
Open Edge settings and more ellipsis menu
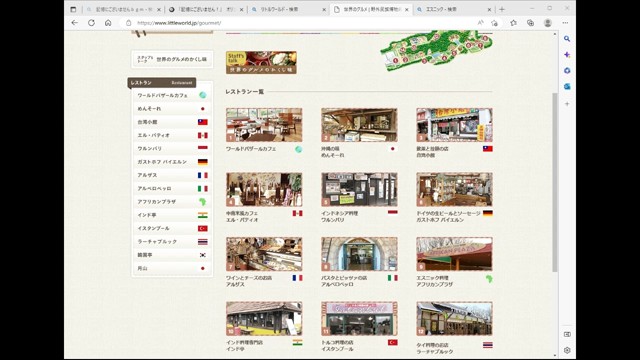[x=565, y=23]
